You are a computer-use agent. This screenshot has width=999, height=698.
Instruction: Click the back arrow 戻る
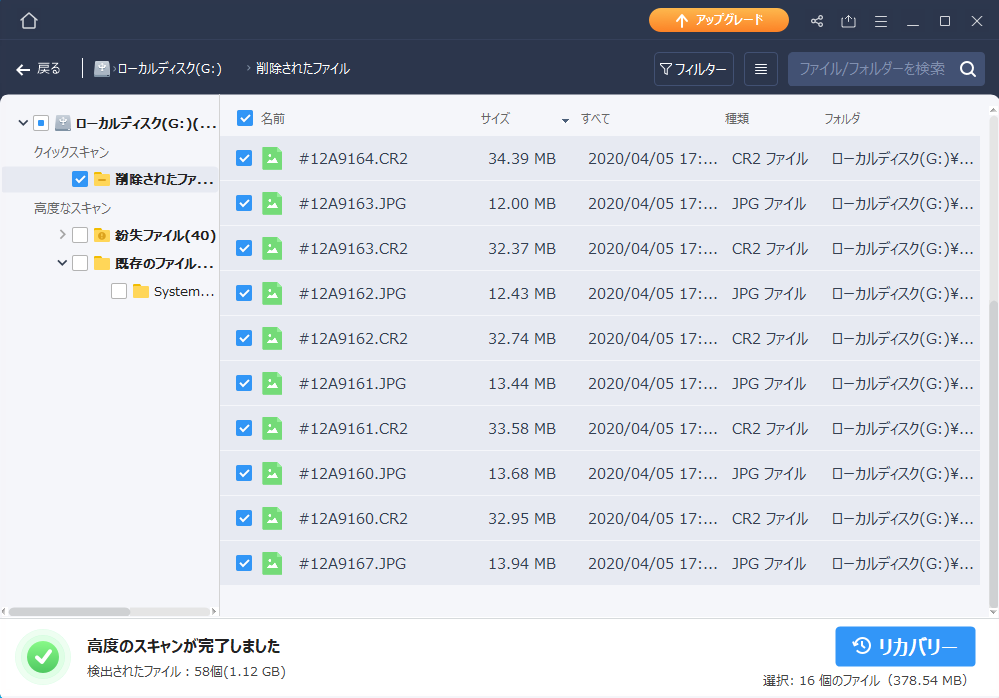[x=39, y=69]
